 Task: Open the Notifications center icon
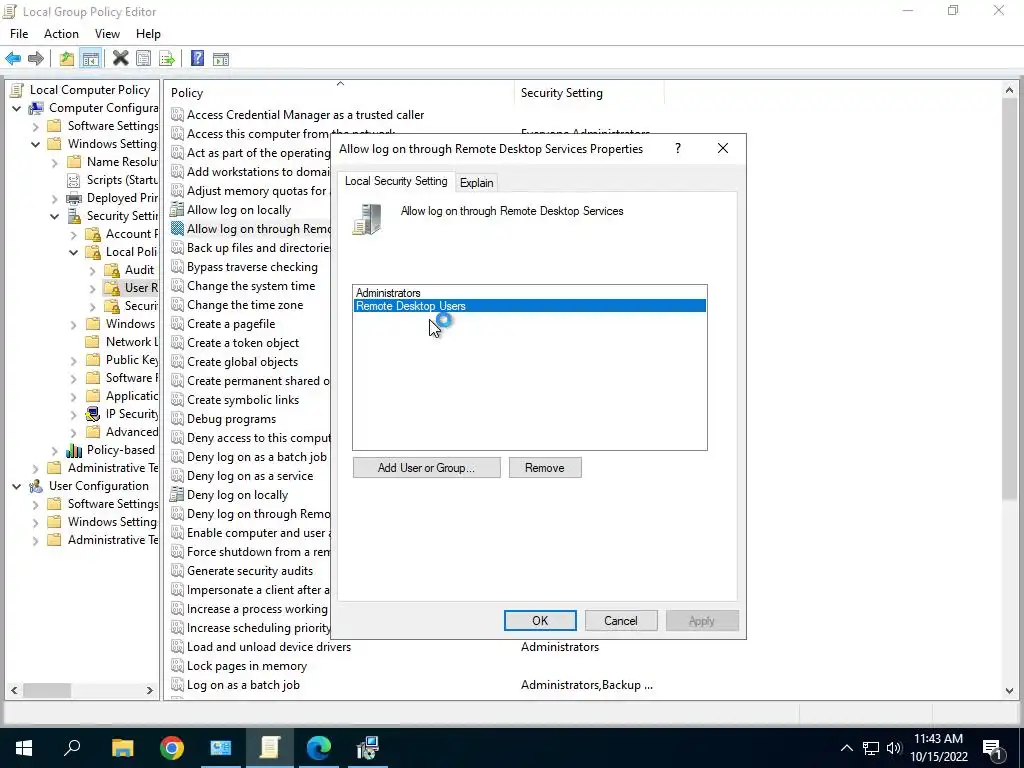pos(993,748)
